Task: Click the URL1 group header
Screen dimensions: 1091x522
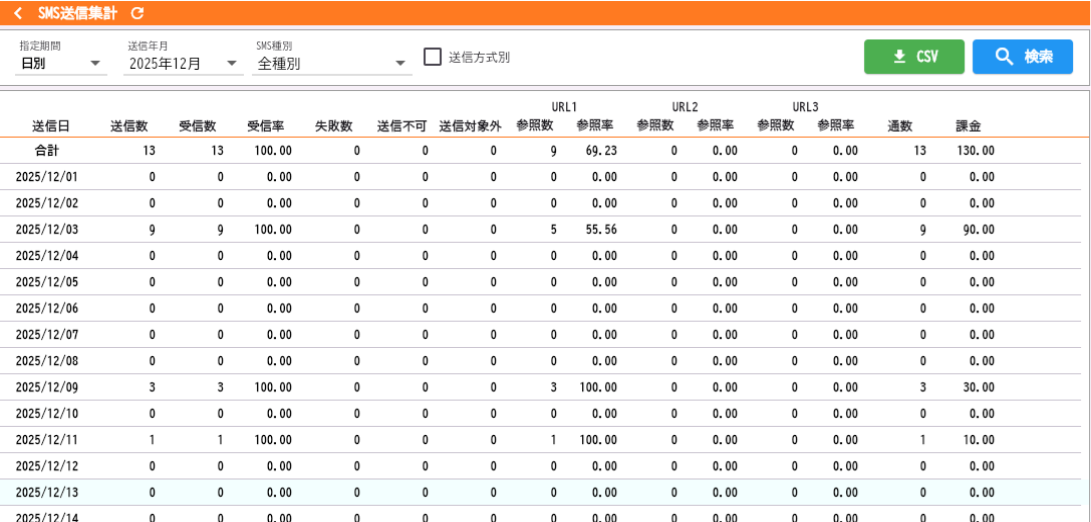Action: [565, 106]
